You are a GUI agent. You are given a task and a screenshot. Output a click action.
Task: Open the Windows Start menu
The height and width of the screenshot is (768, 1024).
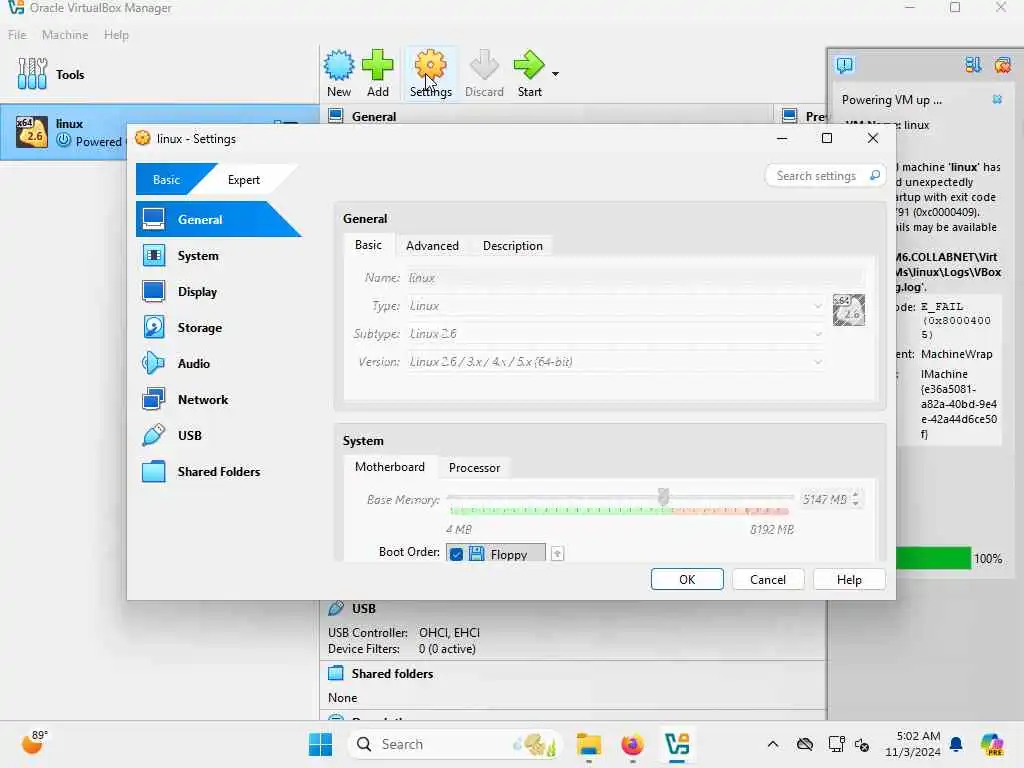pyautogui.click(x=320, y=744)
